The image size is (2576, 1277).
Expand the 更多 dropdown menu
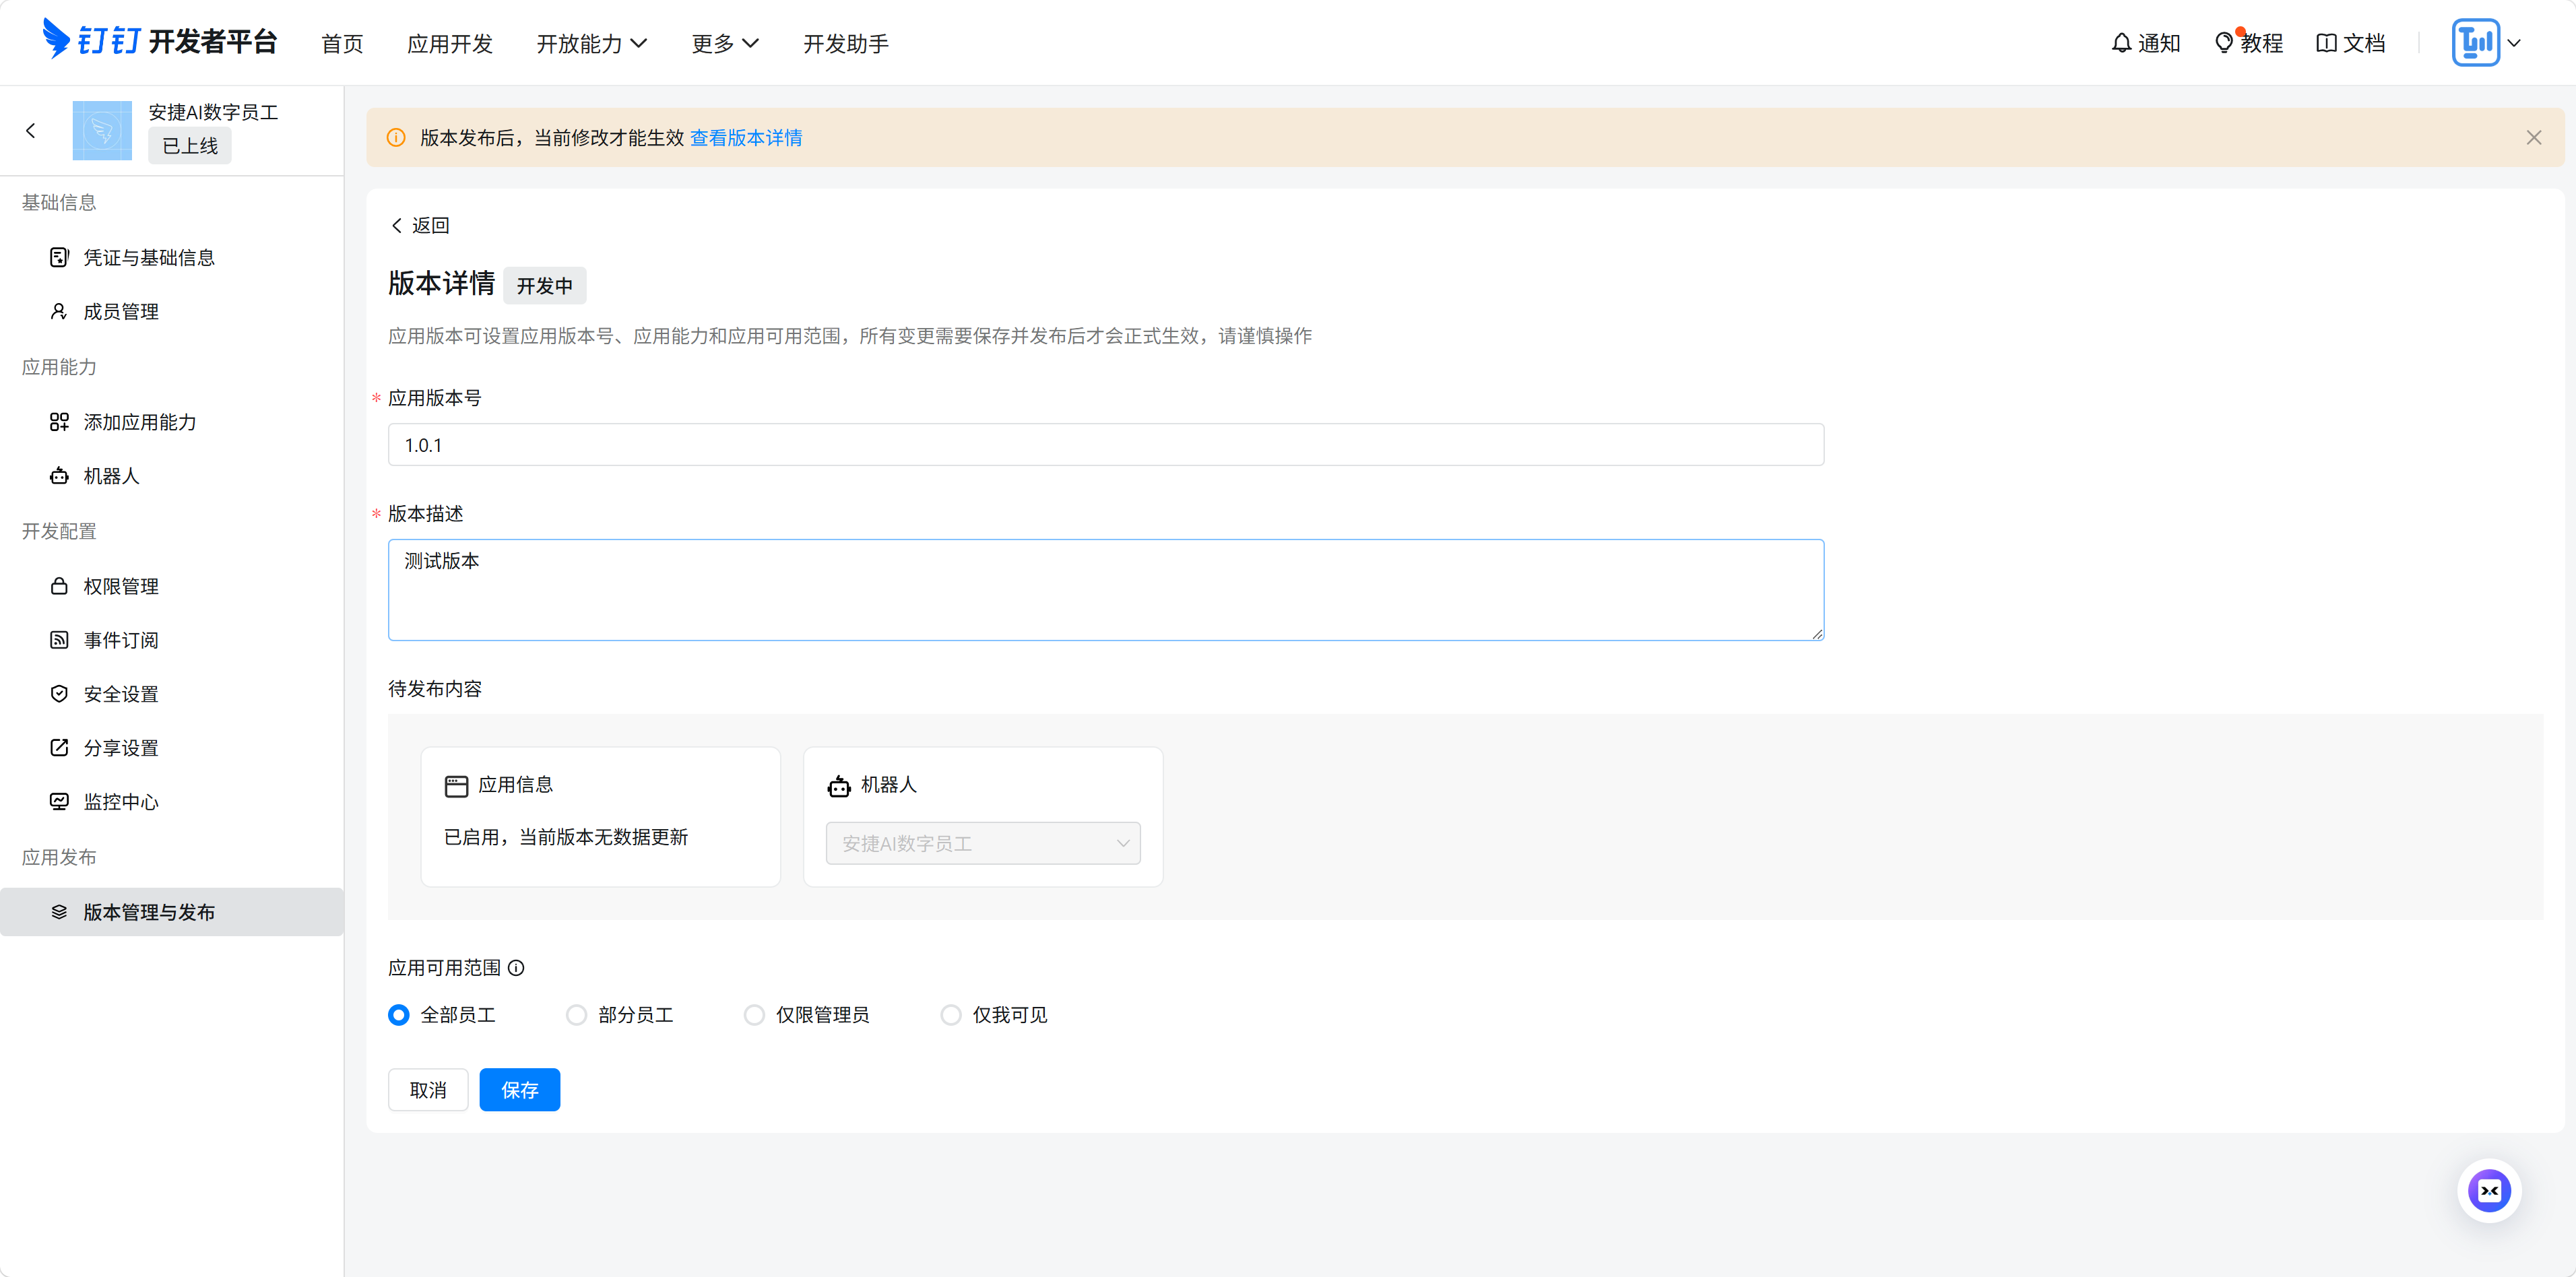click(725, 43)
